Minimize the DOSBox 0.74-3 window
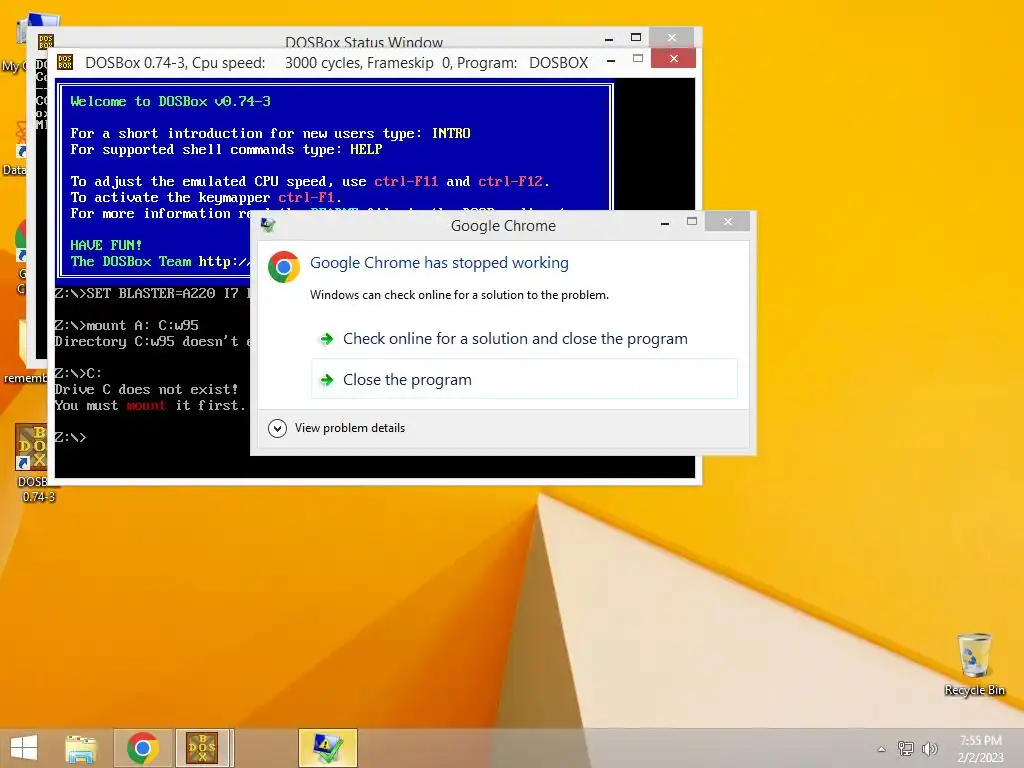The width and height of the screenshot is (1024, 768). (x=611, y=61)
